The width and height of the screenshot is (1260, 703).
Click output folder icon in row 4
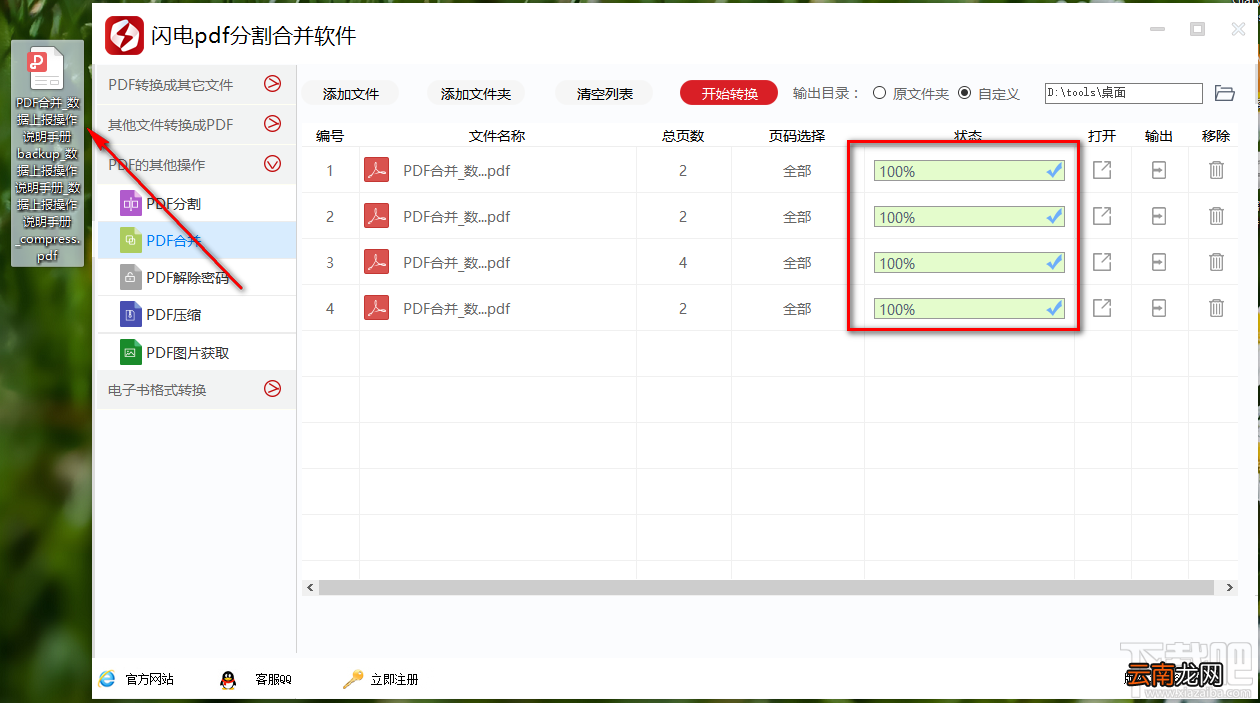click(x=1158, y=308)
